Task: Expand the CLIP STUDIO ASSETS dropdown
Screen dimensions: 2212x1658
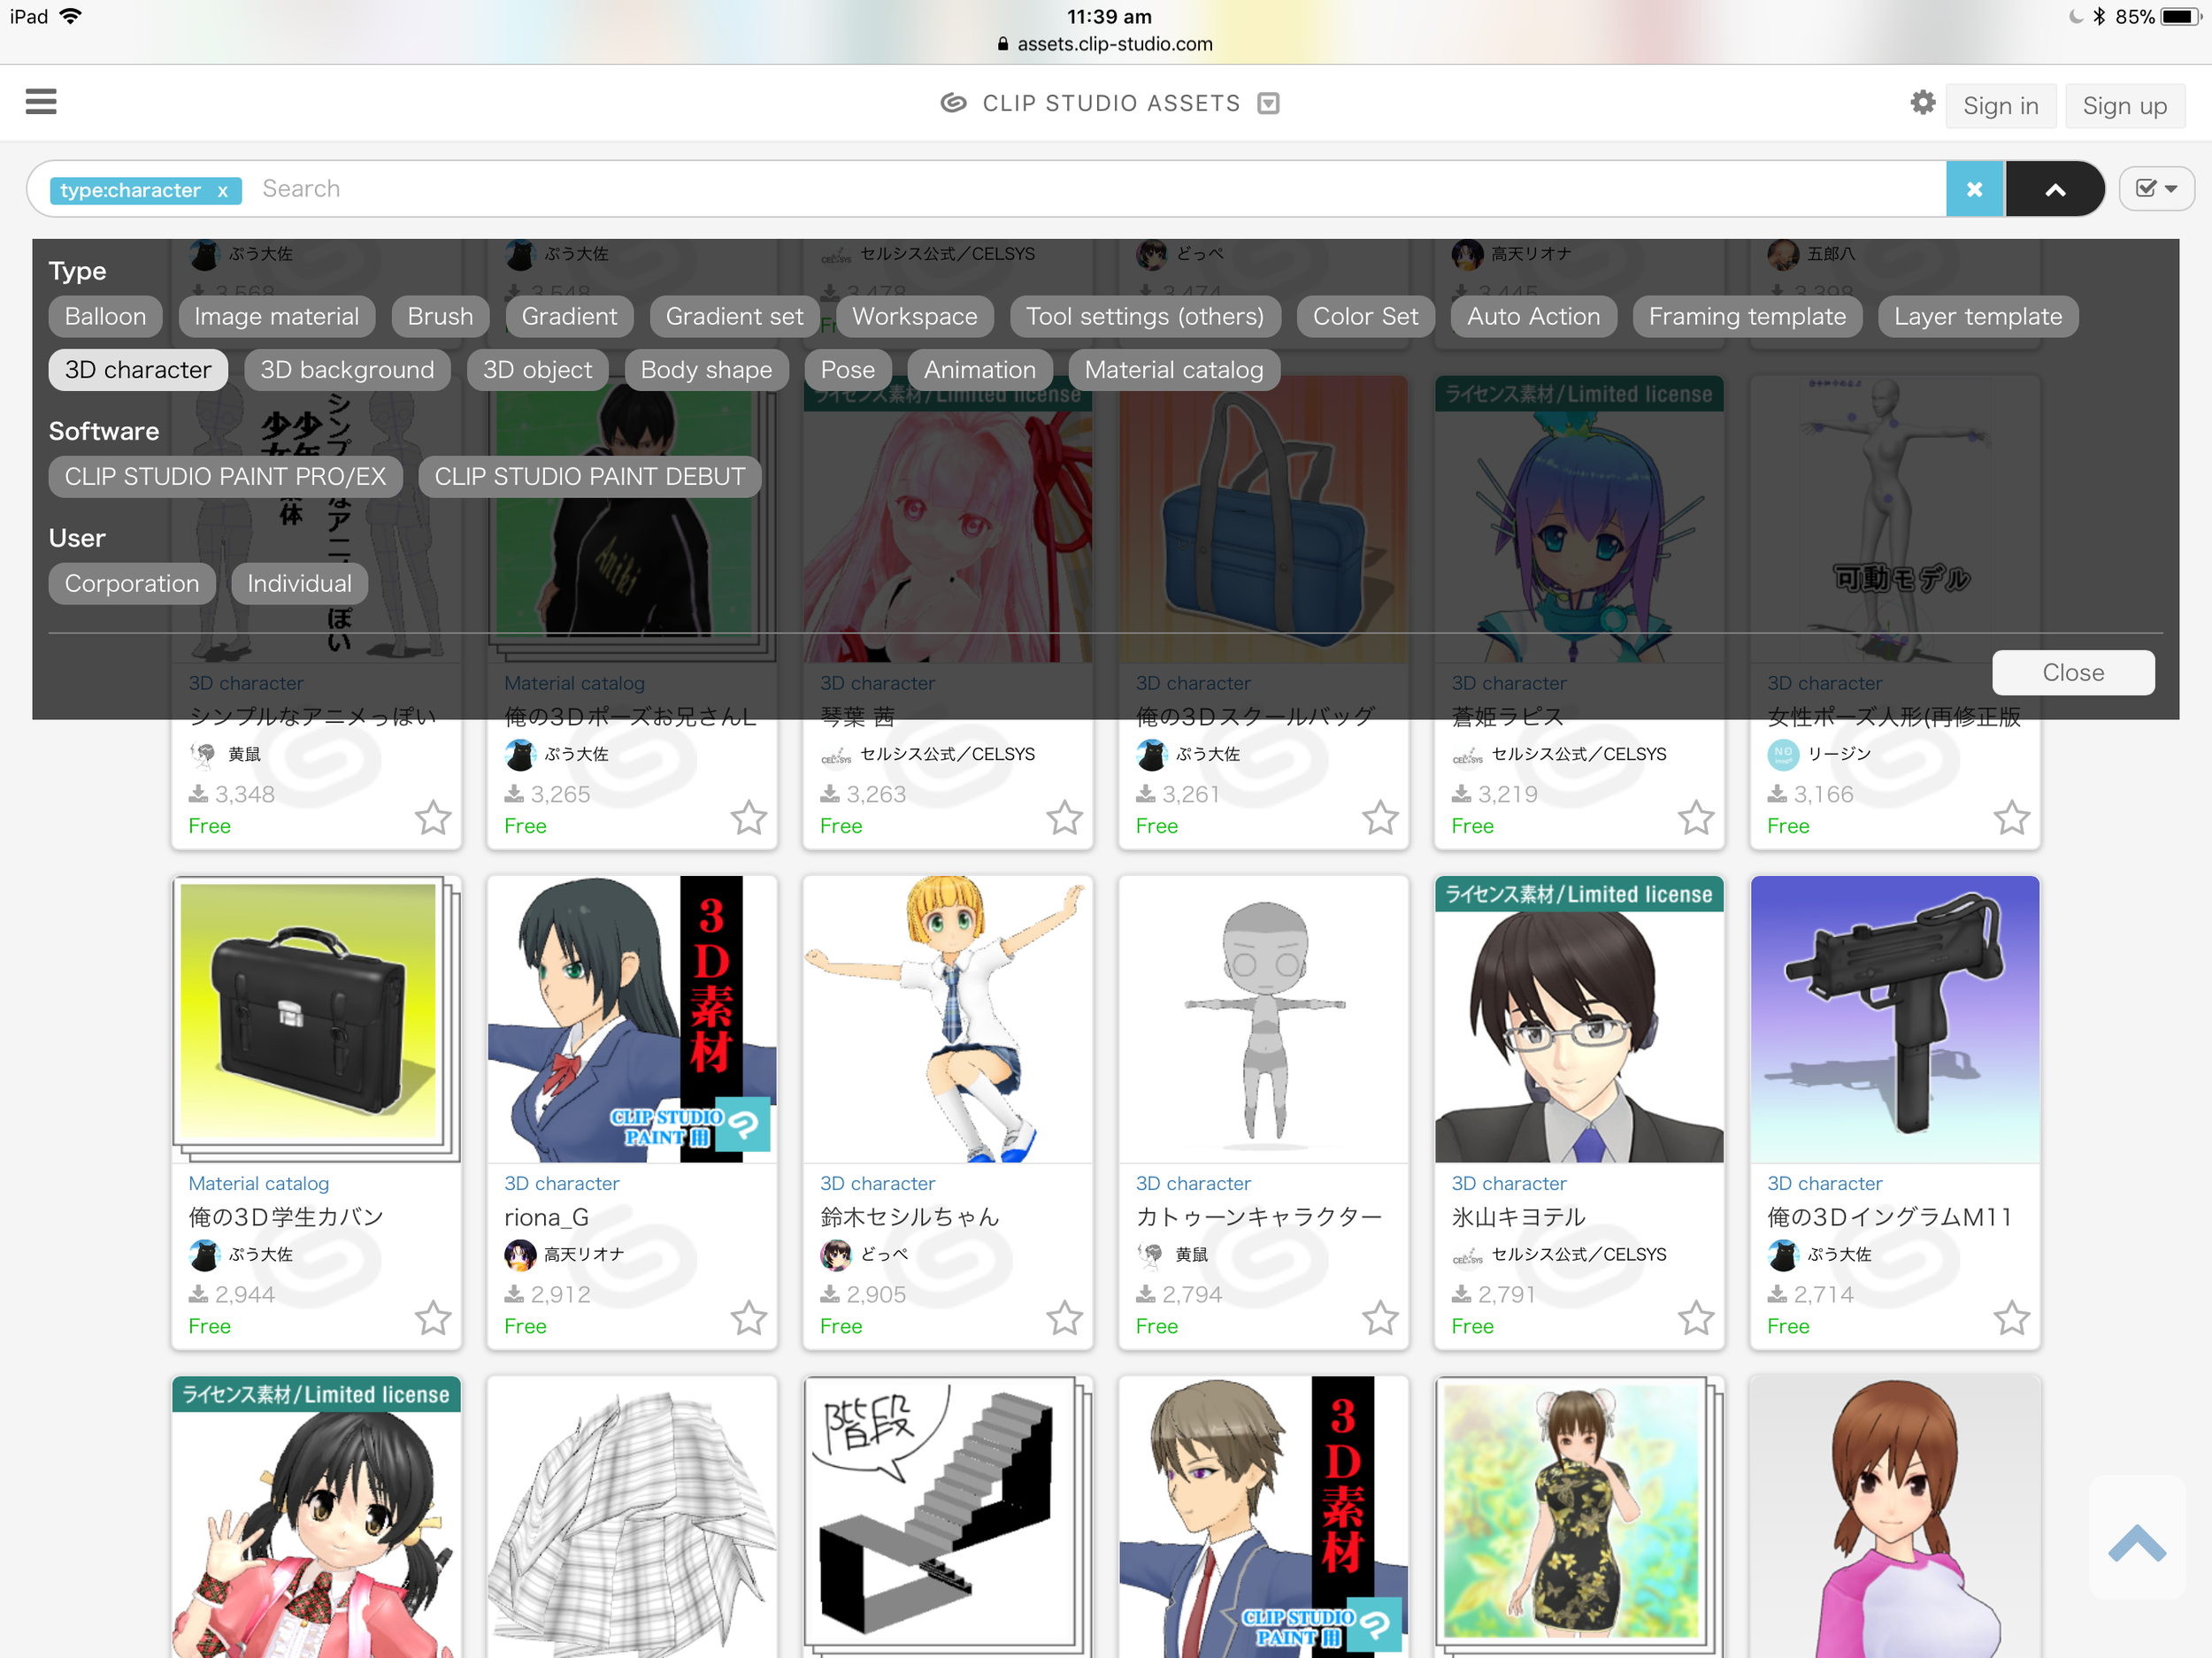Action: [1268, 104]
